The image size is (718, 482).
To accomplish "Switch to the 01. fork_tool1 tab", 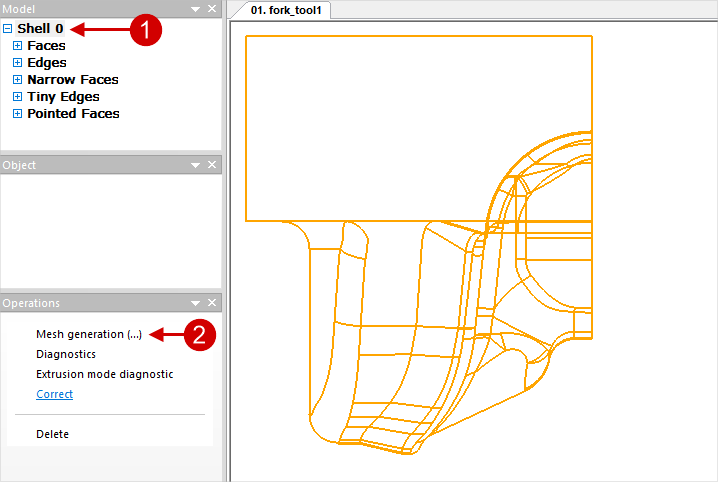I will [282, 11].
